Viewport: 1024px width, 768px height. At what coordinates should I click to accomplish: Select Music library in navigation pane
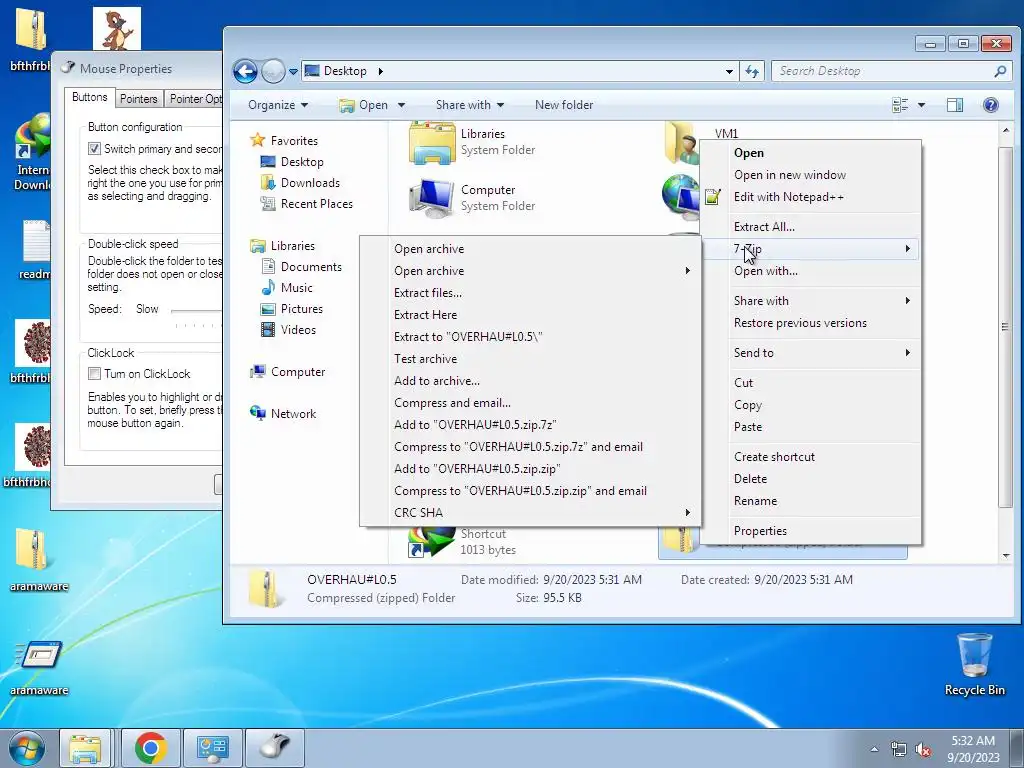296,287
